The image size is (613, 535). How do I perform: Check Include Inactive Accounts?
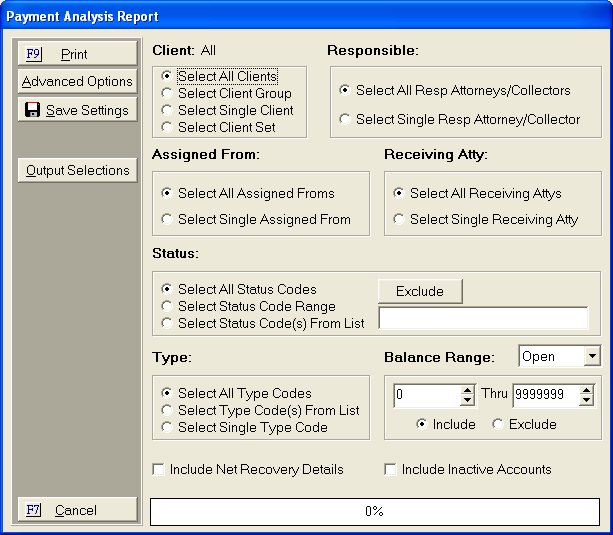pyautogui.click(x=391, y=469)
